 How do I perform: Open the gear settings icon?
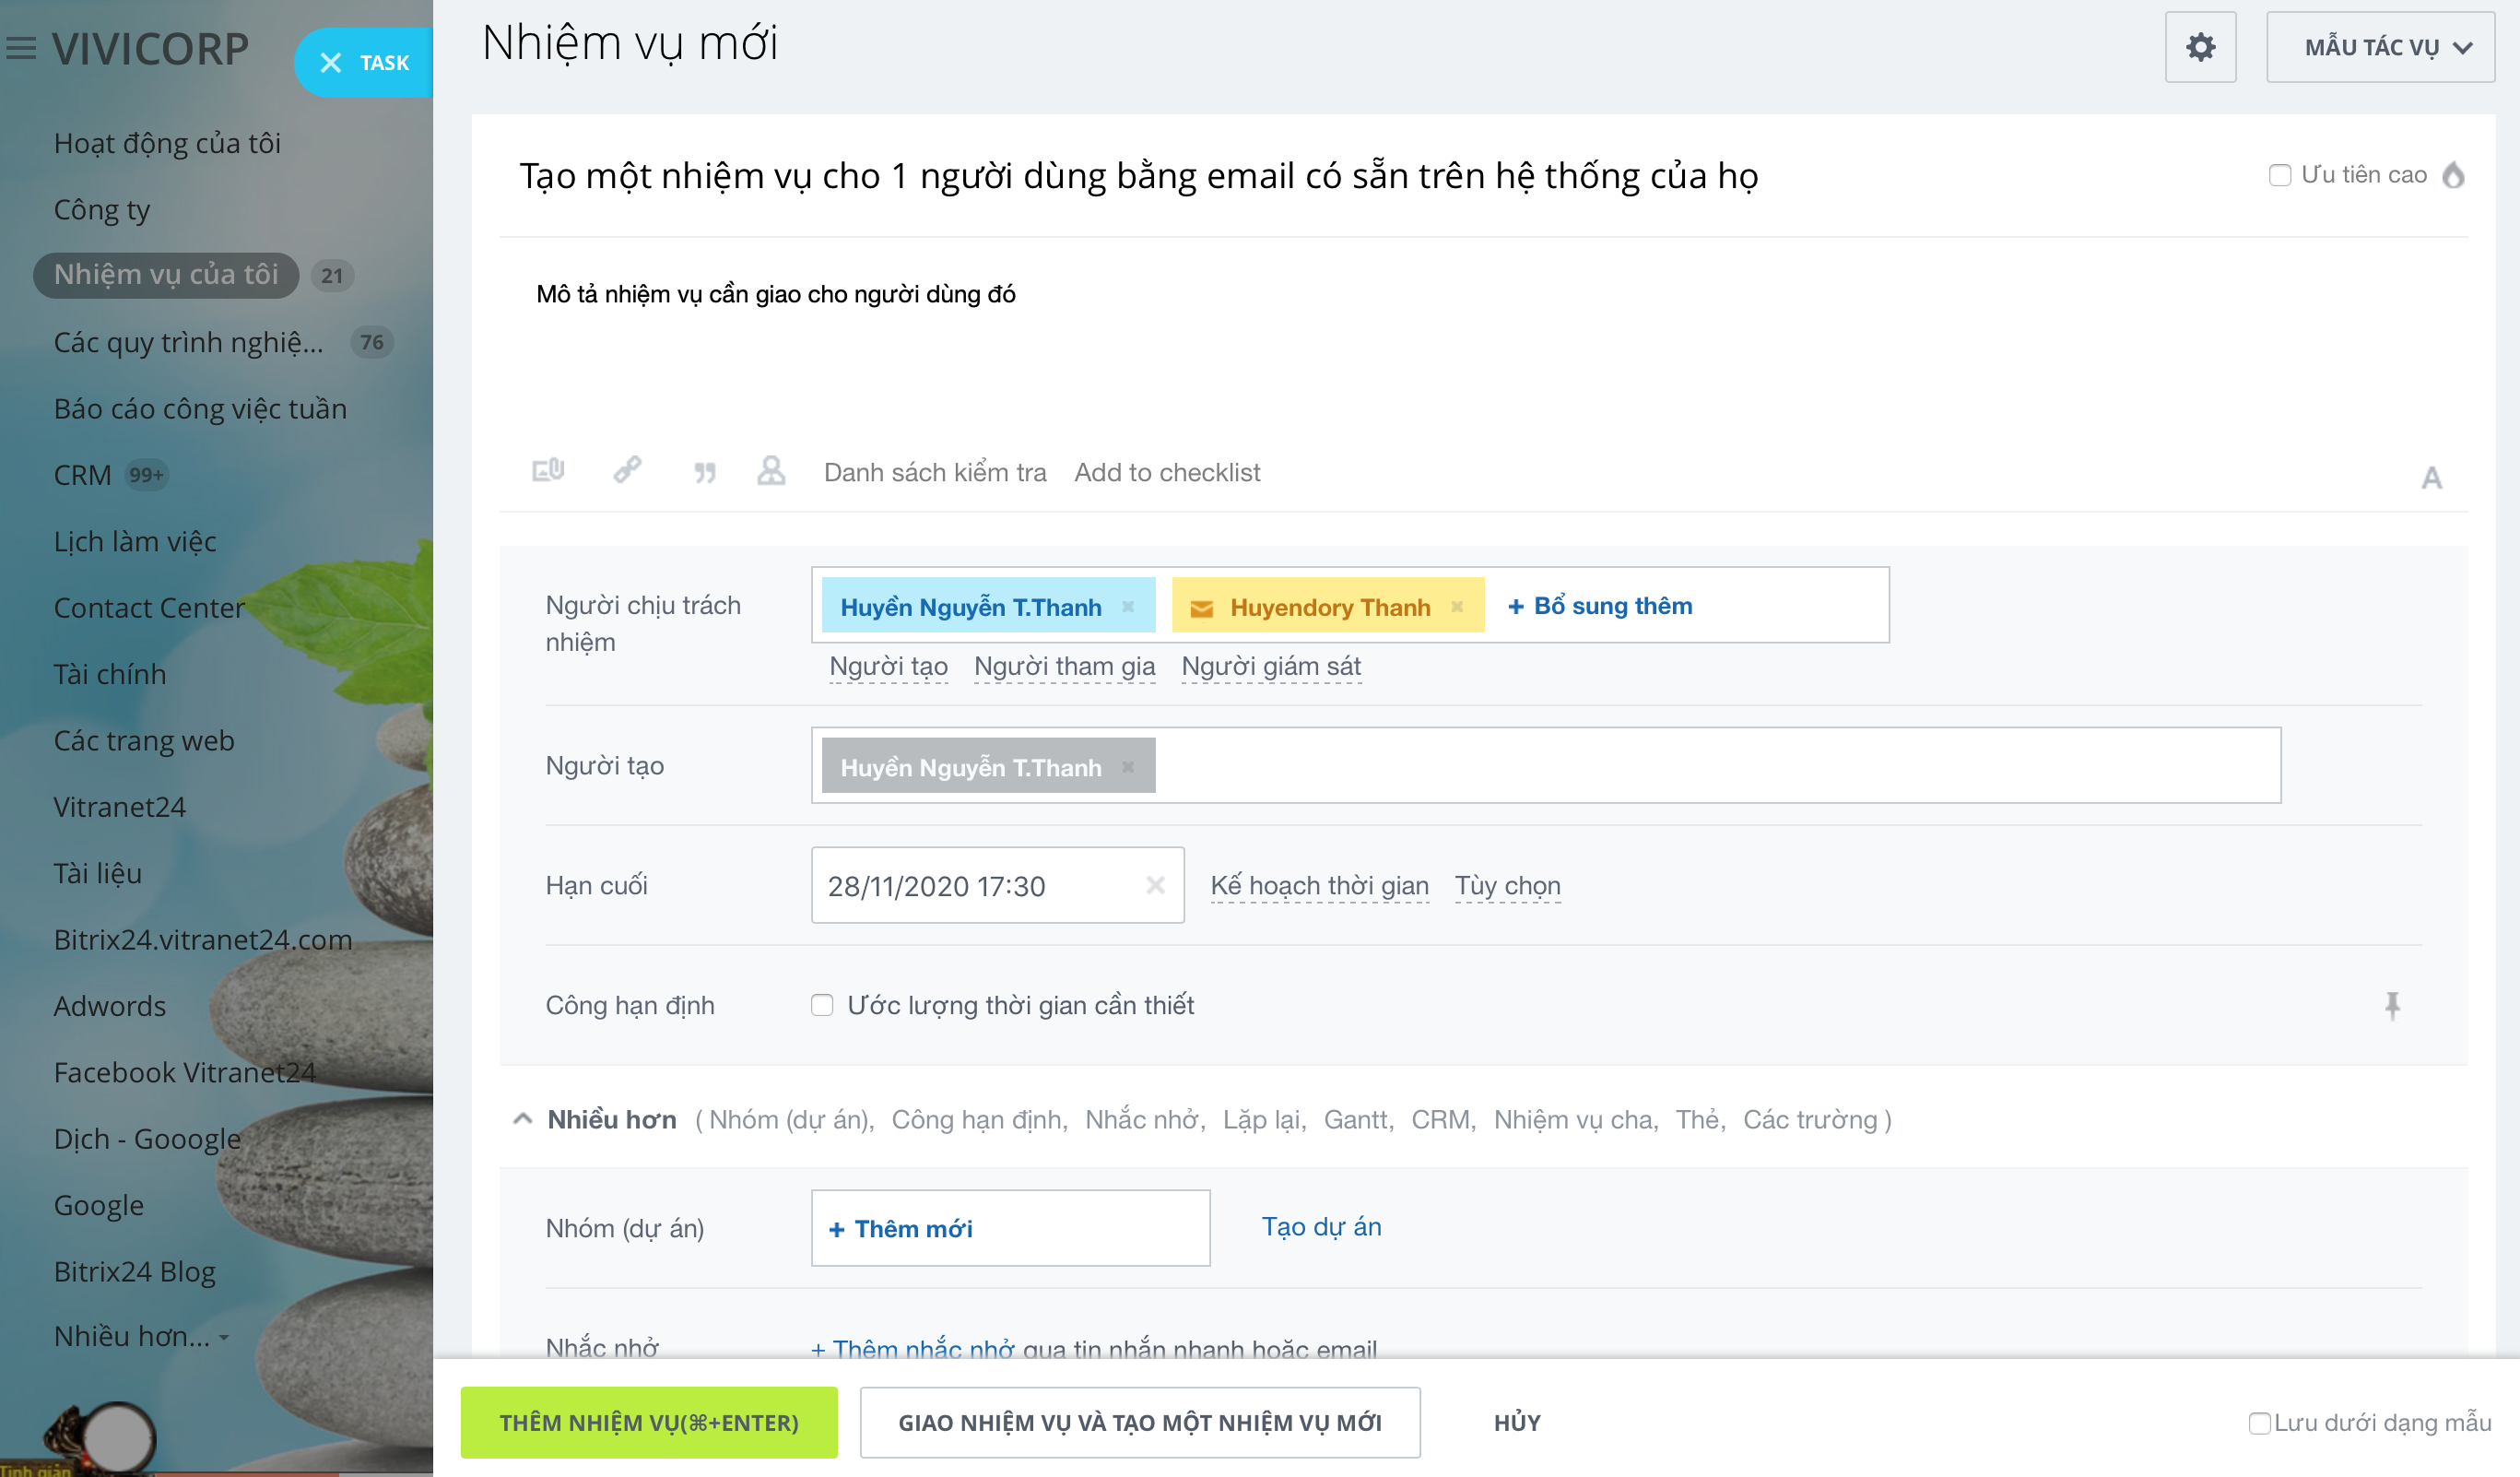(x=2199, y=47)
